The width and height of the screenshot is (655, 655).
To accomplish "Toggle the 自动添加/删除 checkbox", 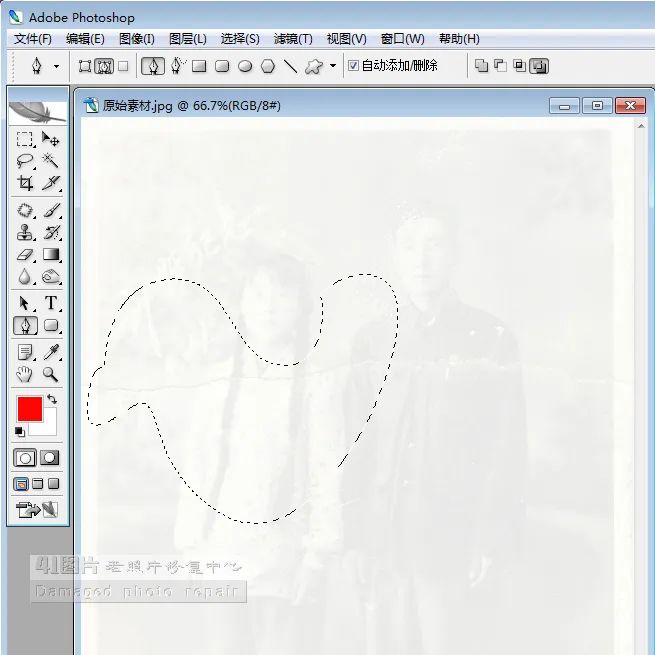I will coord(353,66).
